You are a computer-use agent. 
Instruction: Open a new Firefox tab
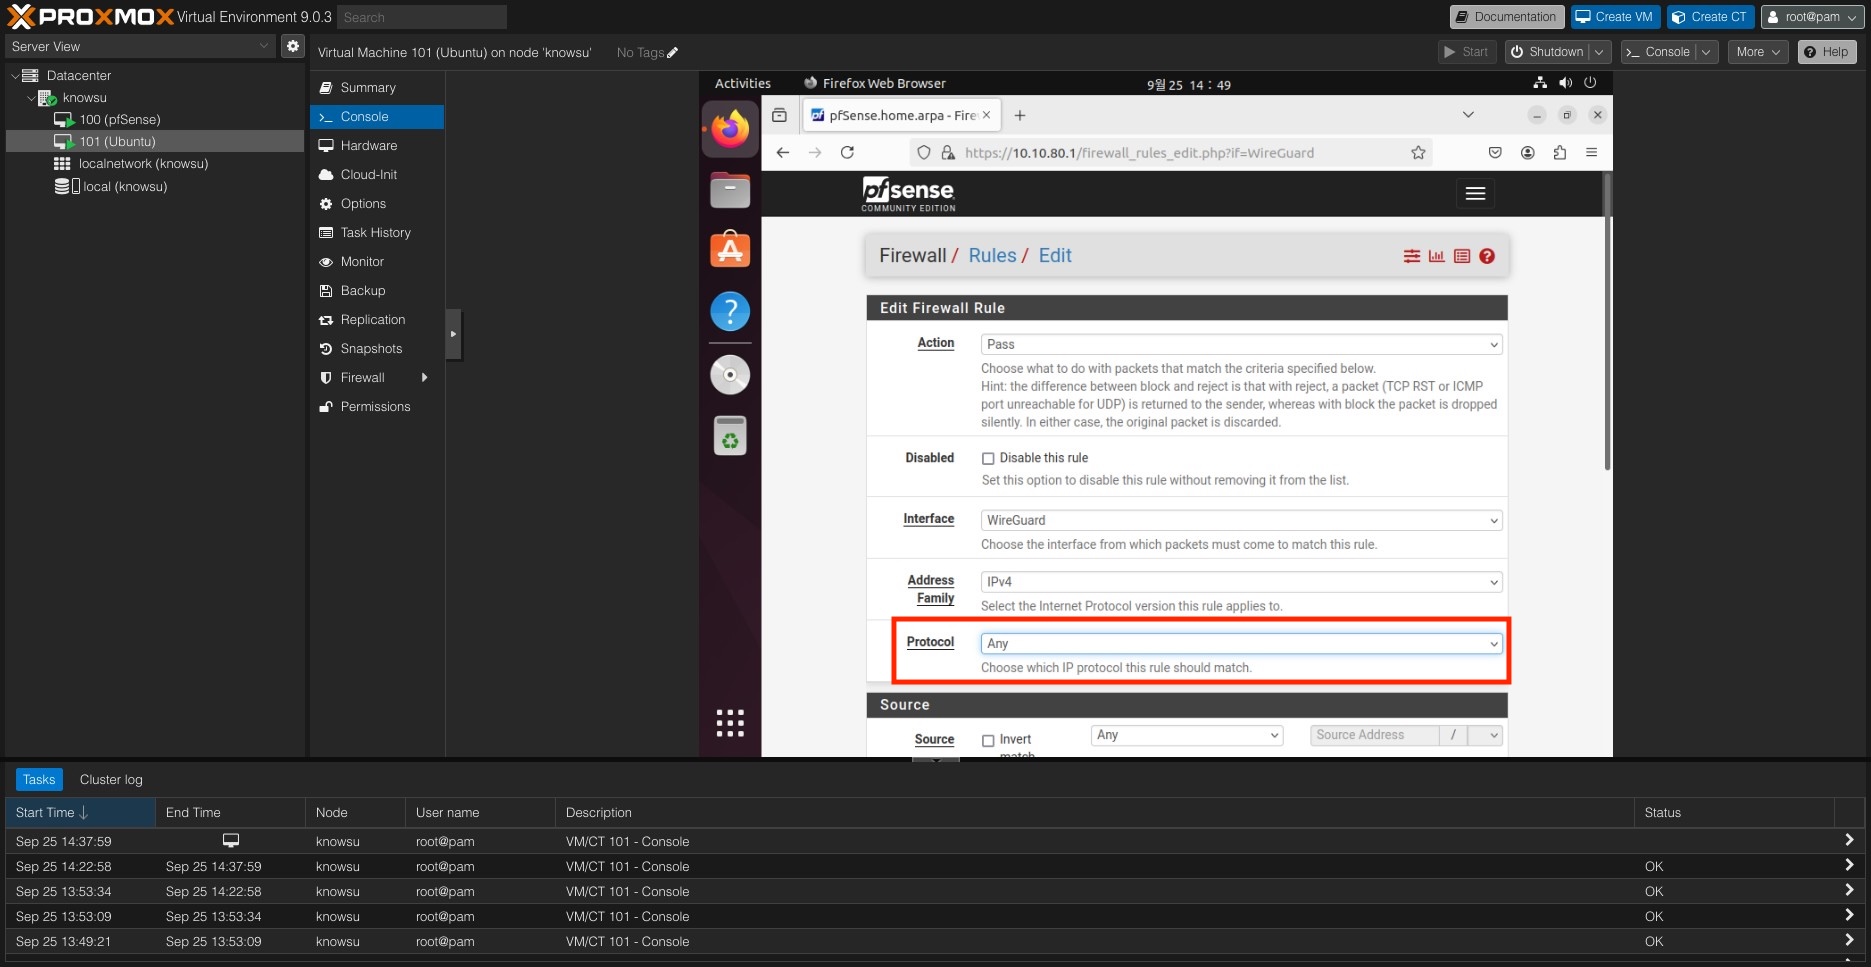[1020, 116]
